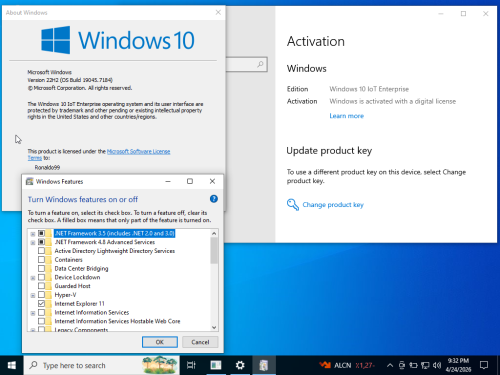Expand the Device Lockdown tree node
Screen dimensions: 500x375
click(x=33, y=278)
